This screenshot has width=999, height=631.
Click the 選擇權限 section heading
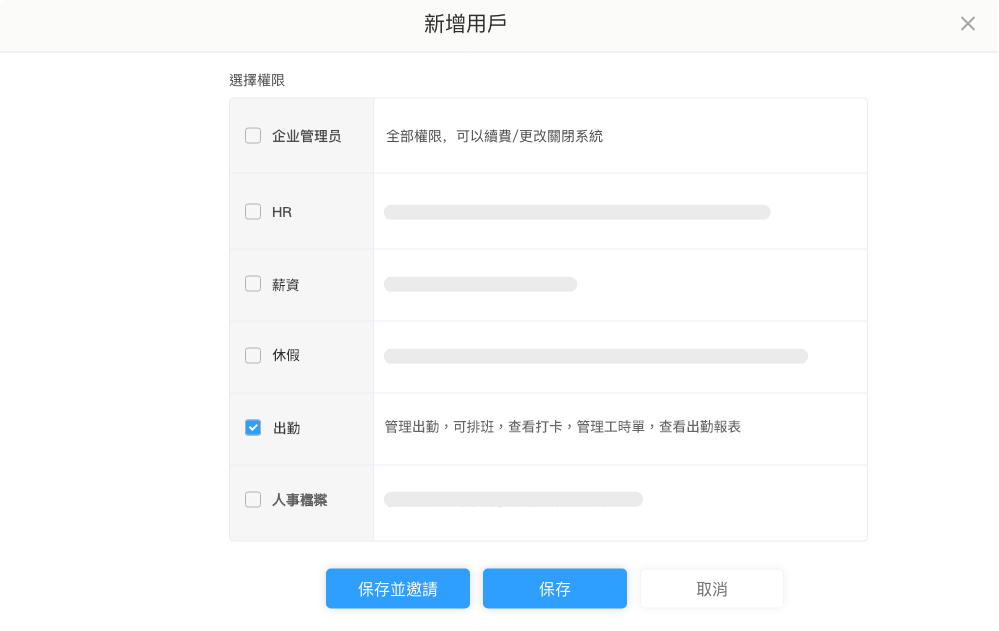click(x=257, y=80)
